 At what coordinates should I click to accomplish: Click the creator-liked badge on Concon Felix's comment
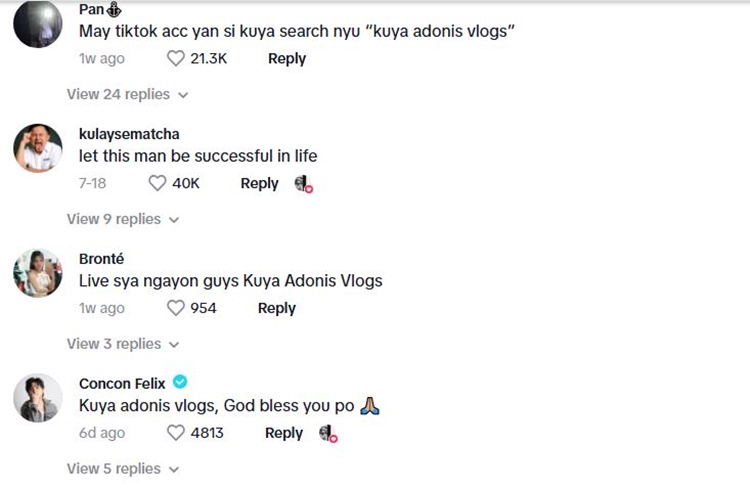click(328, 433)
